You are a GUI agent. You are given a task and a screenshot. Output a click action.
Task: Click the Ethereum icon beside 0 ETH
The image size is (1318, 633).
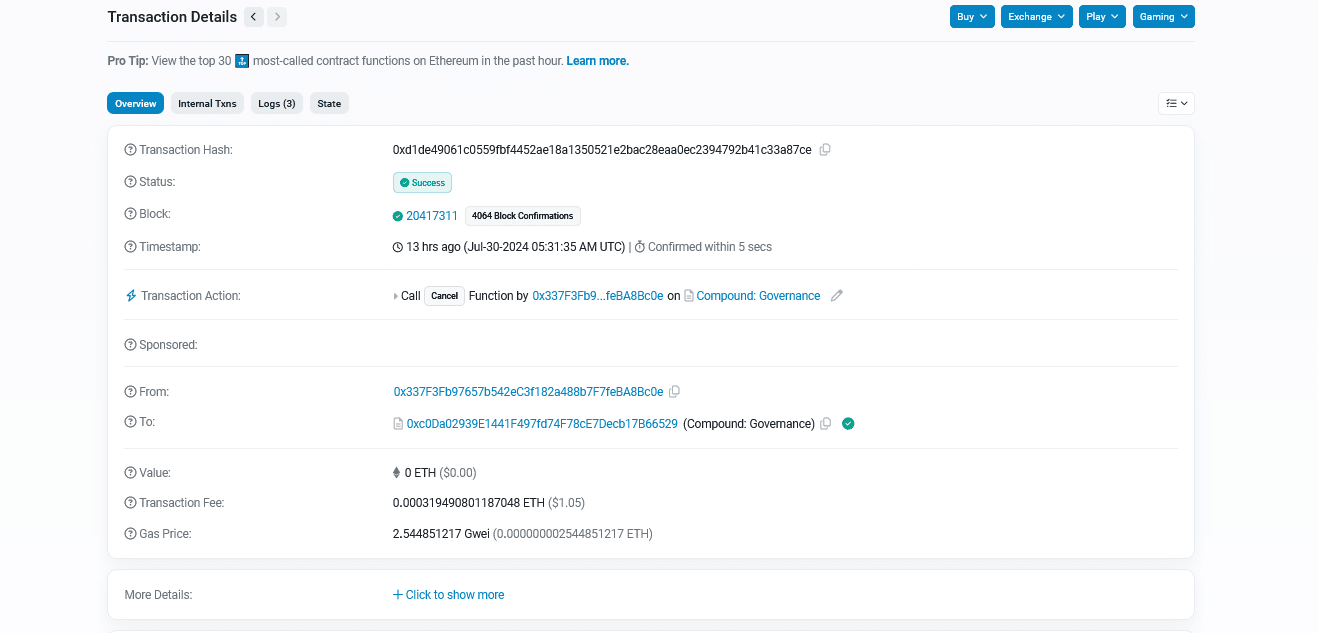click(397, 473)
